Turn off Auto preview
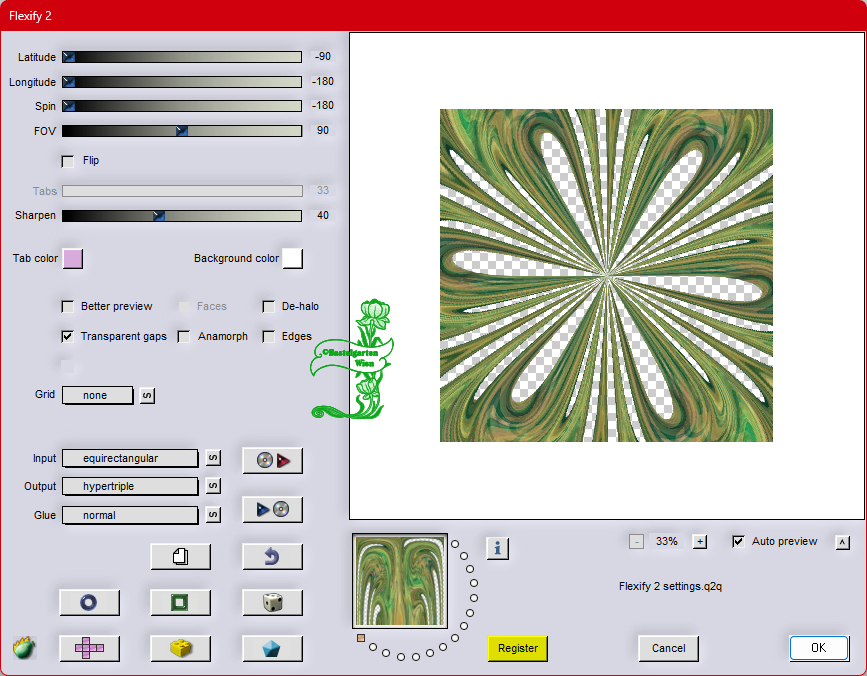Viewport: 867px width, 676px height. 739,542
